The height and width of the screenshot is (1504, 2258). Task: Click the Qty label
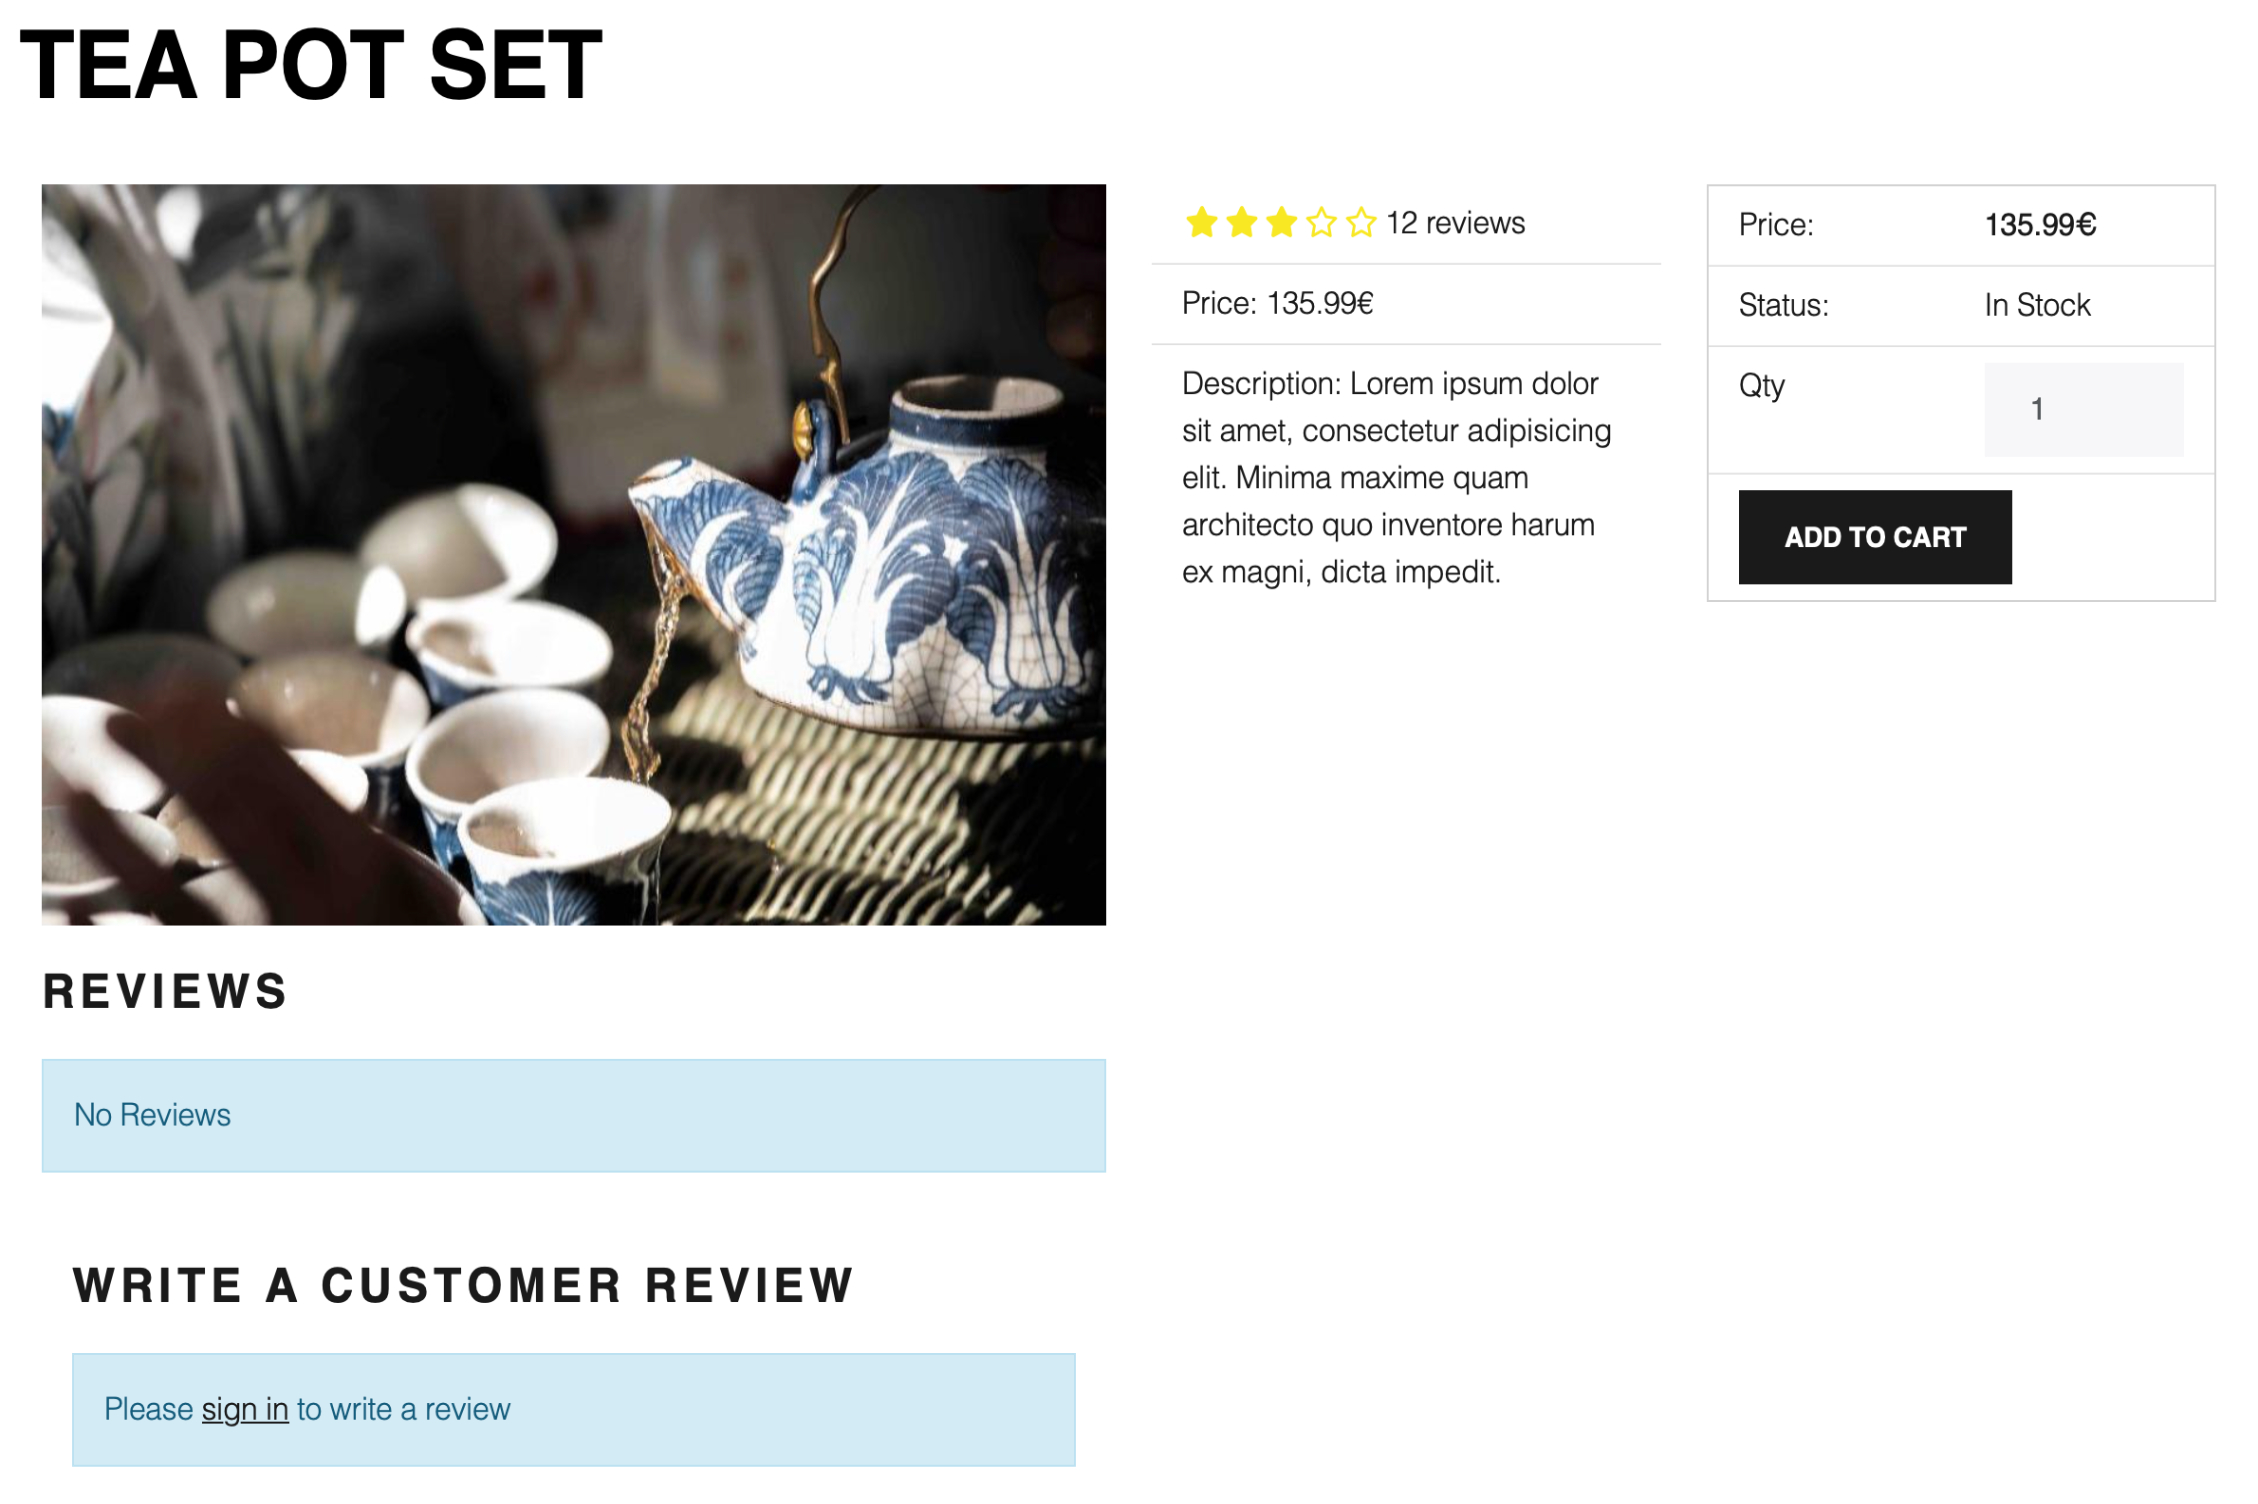[1761, 386]
